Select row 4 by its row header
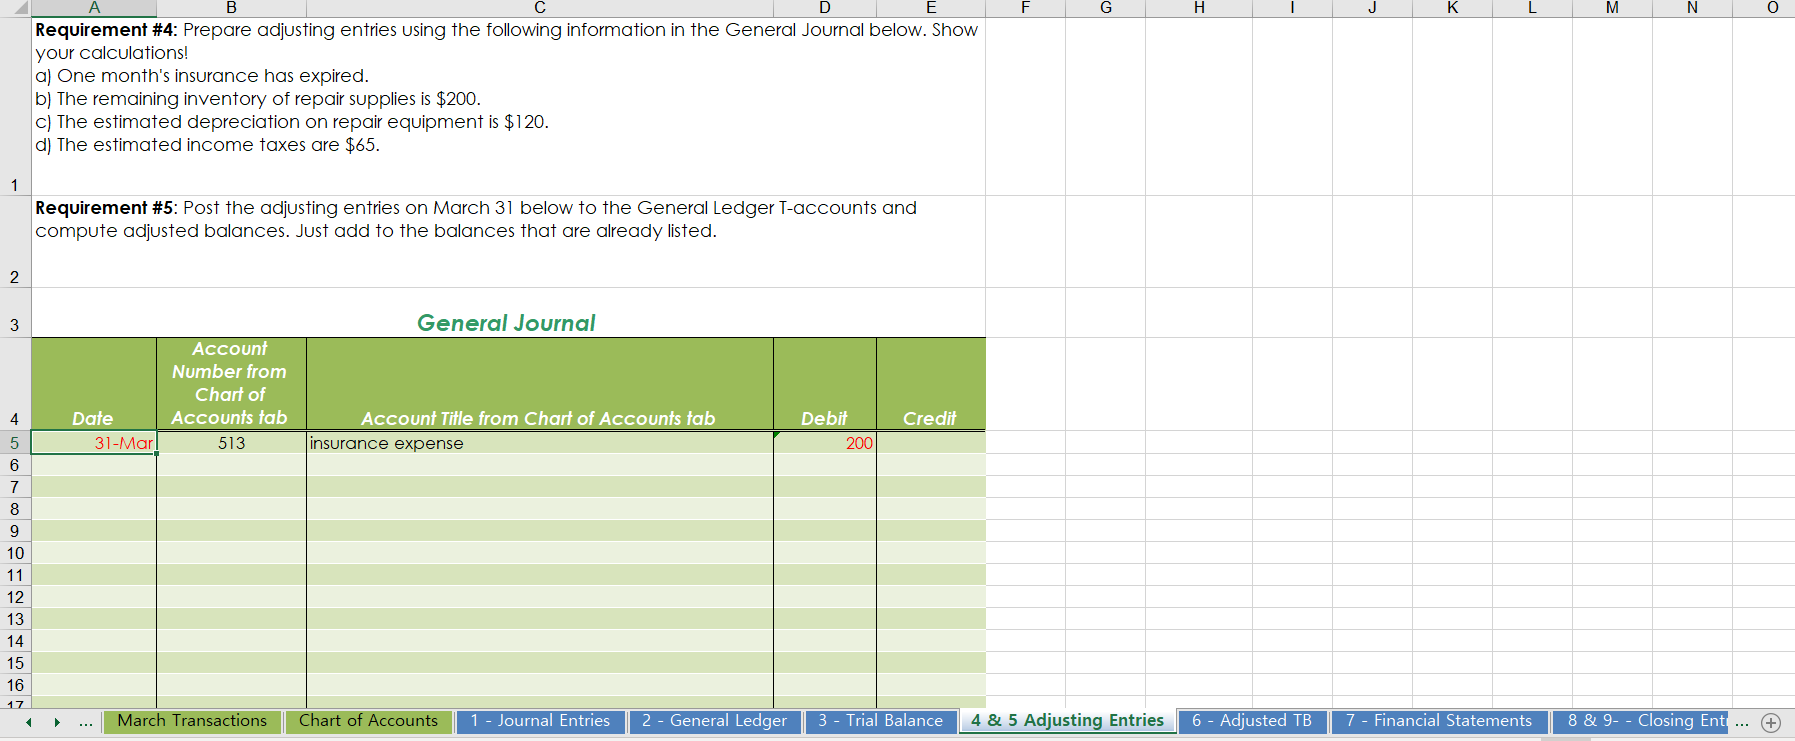This screenshot has width=1795, height=741. (x=15, y=384)
